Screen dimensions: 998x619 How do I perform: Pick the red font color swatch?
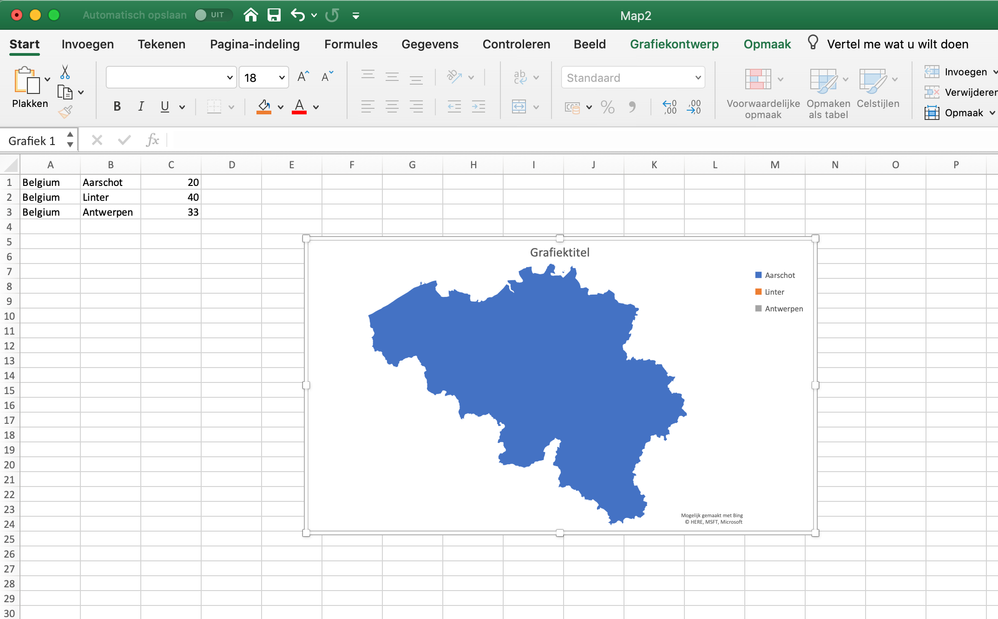pyautogui.click(x=299, y=110)
